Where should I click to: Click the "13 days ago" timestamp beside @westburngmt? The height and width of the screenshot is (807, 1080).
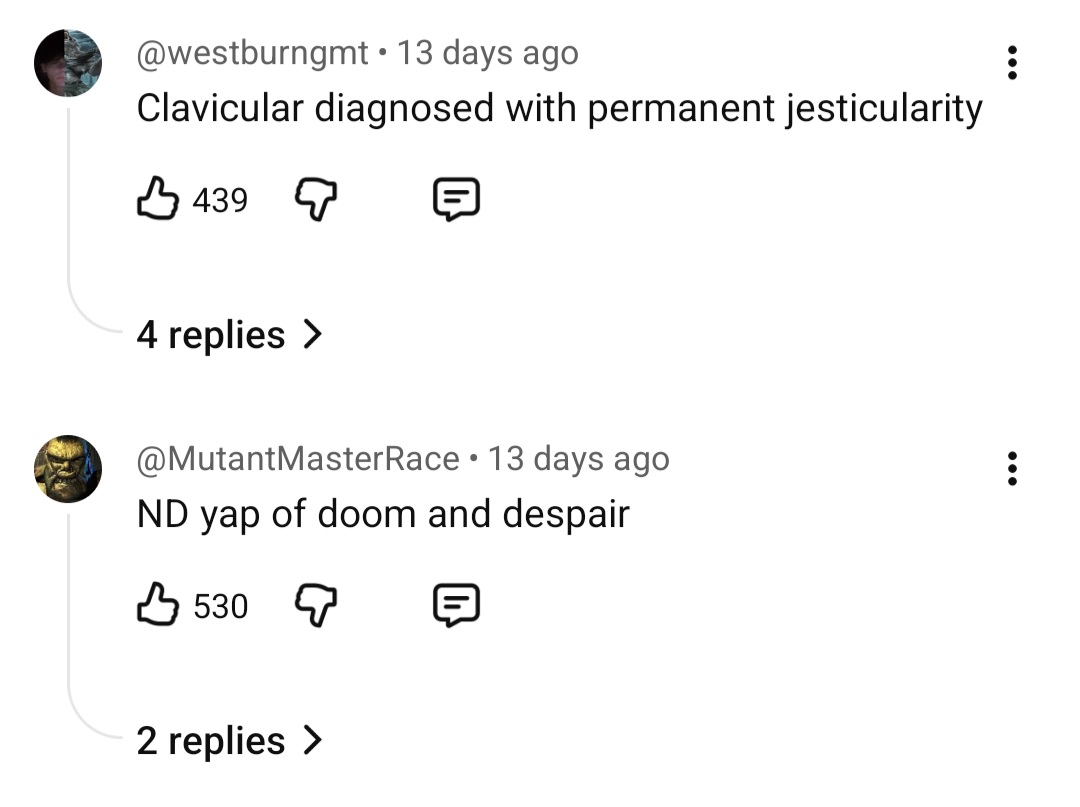(x=488, y=53)
